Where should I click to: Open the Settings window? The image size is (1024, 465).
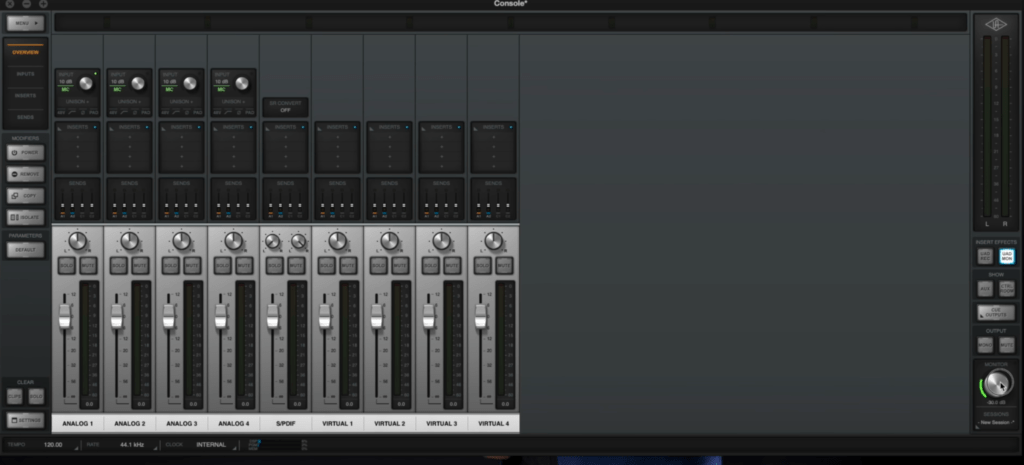(x=25, y=420)
